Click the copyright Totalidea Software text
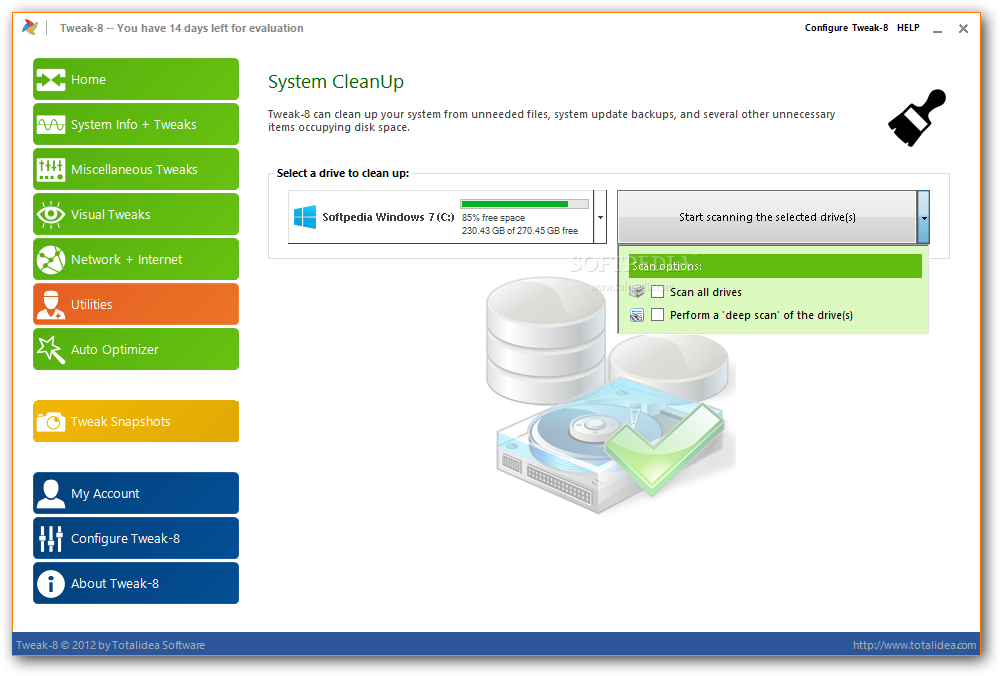This screenshot has width=1001, height=676. pos(110,645)
